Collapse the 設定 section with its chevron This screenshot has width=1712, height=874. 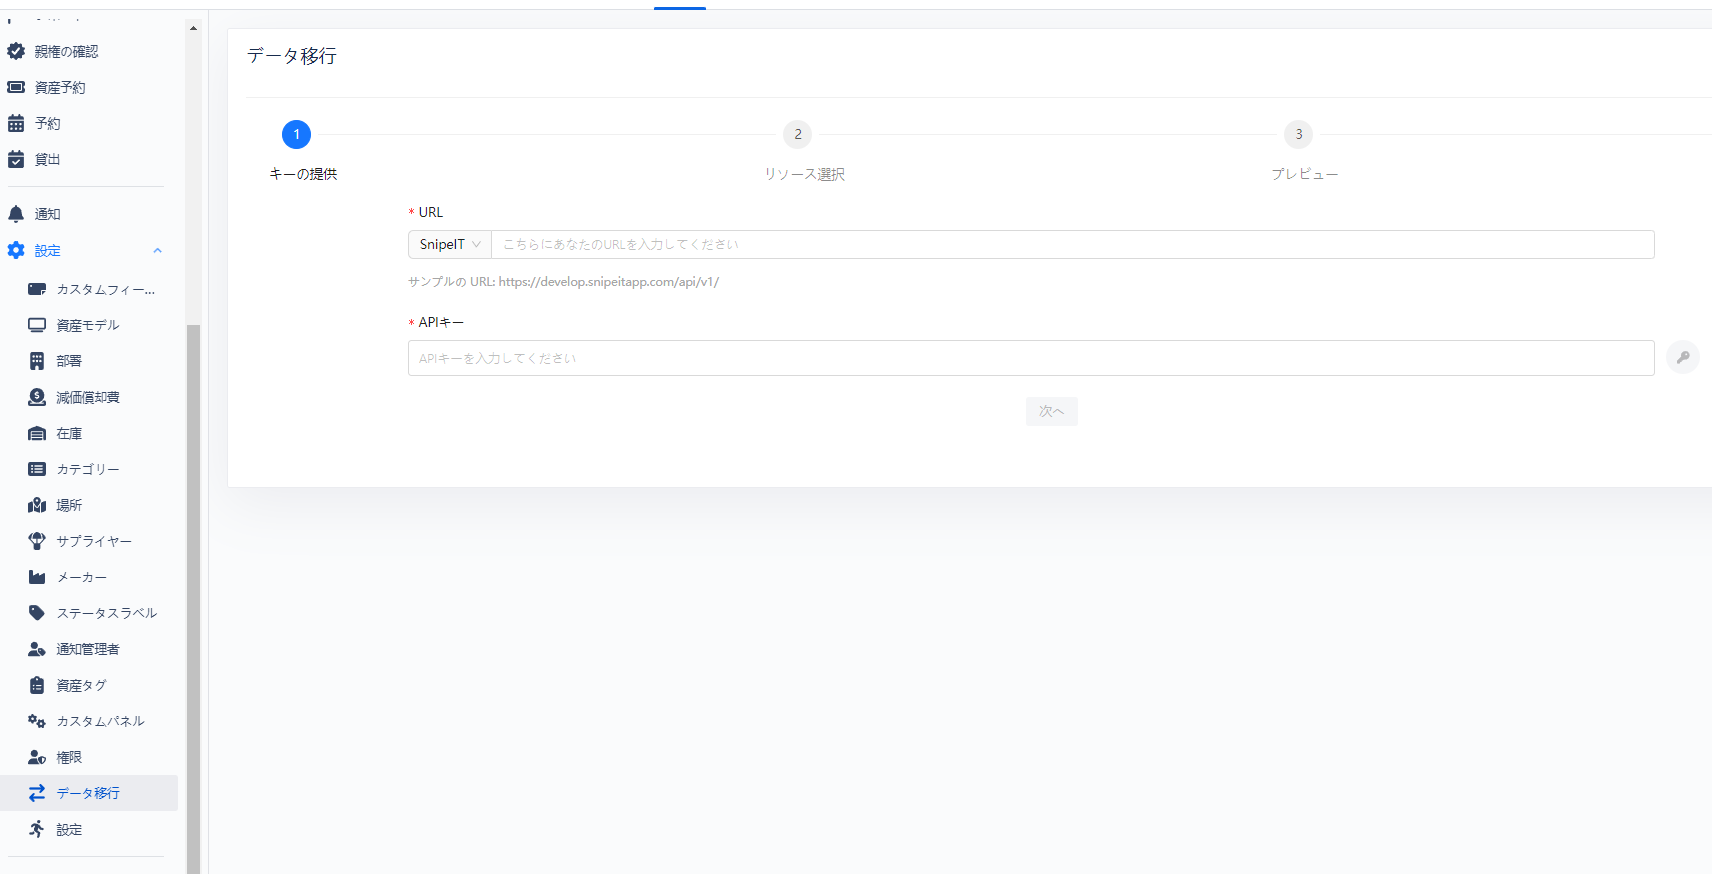point(157,251)
